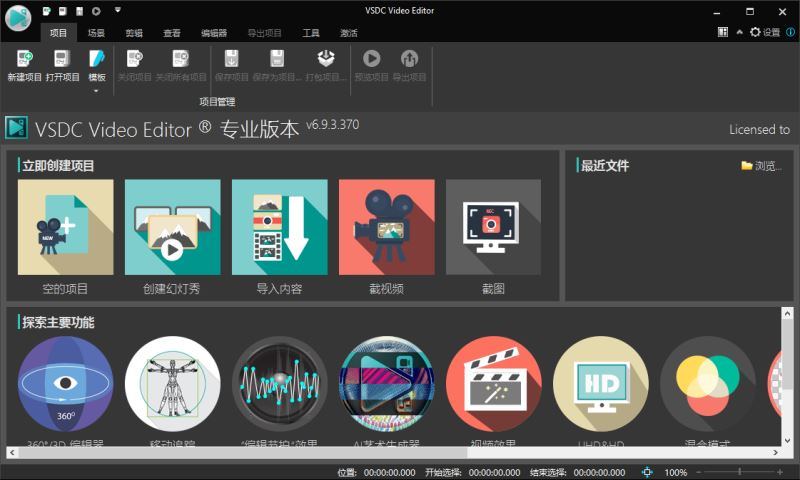This screenshot has width=800, height=480.
Task: Click the v6.9.3.370 version text
Action: click(332, 124)
